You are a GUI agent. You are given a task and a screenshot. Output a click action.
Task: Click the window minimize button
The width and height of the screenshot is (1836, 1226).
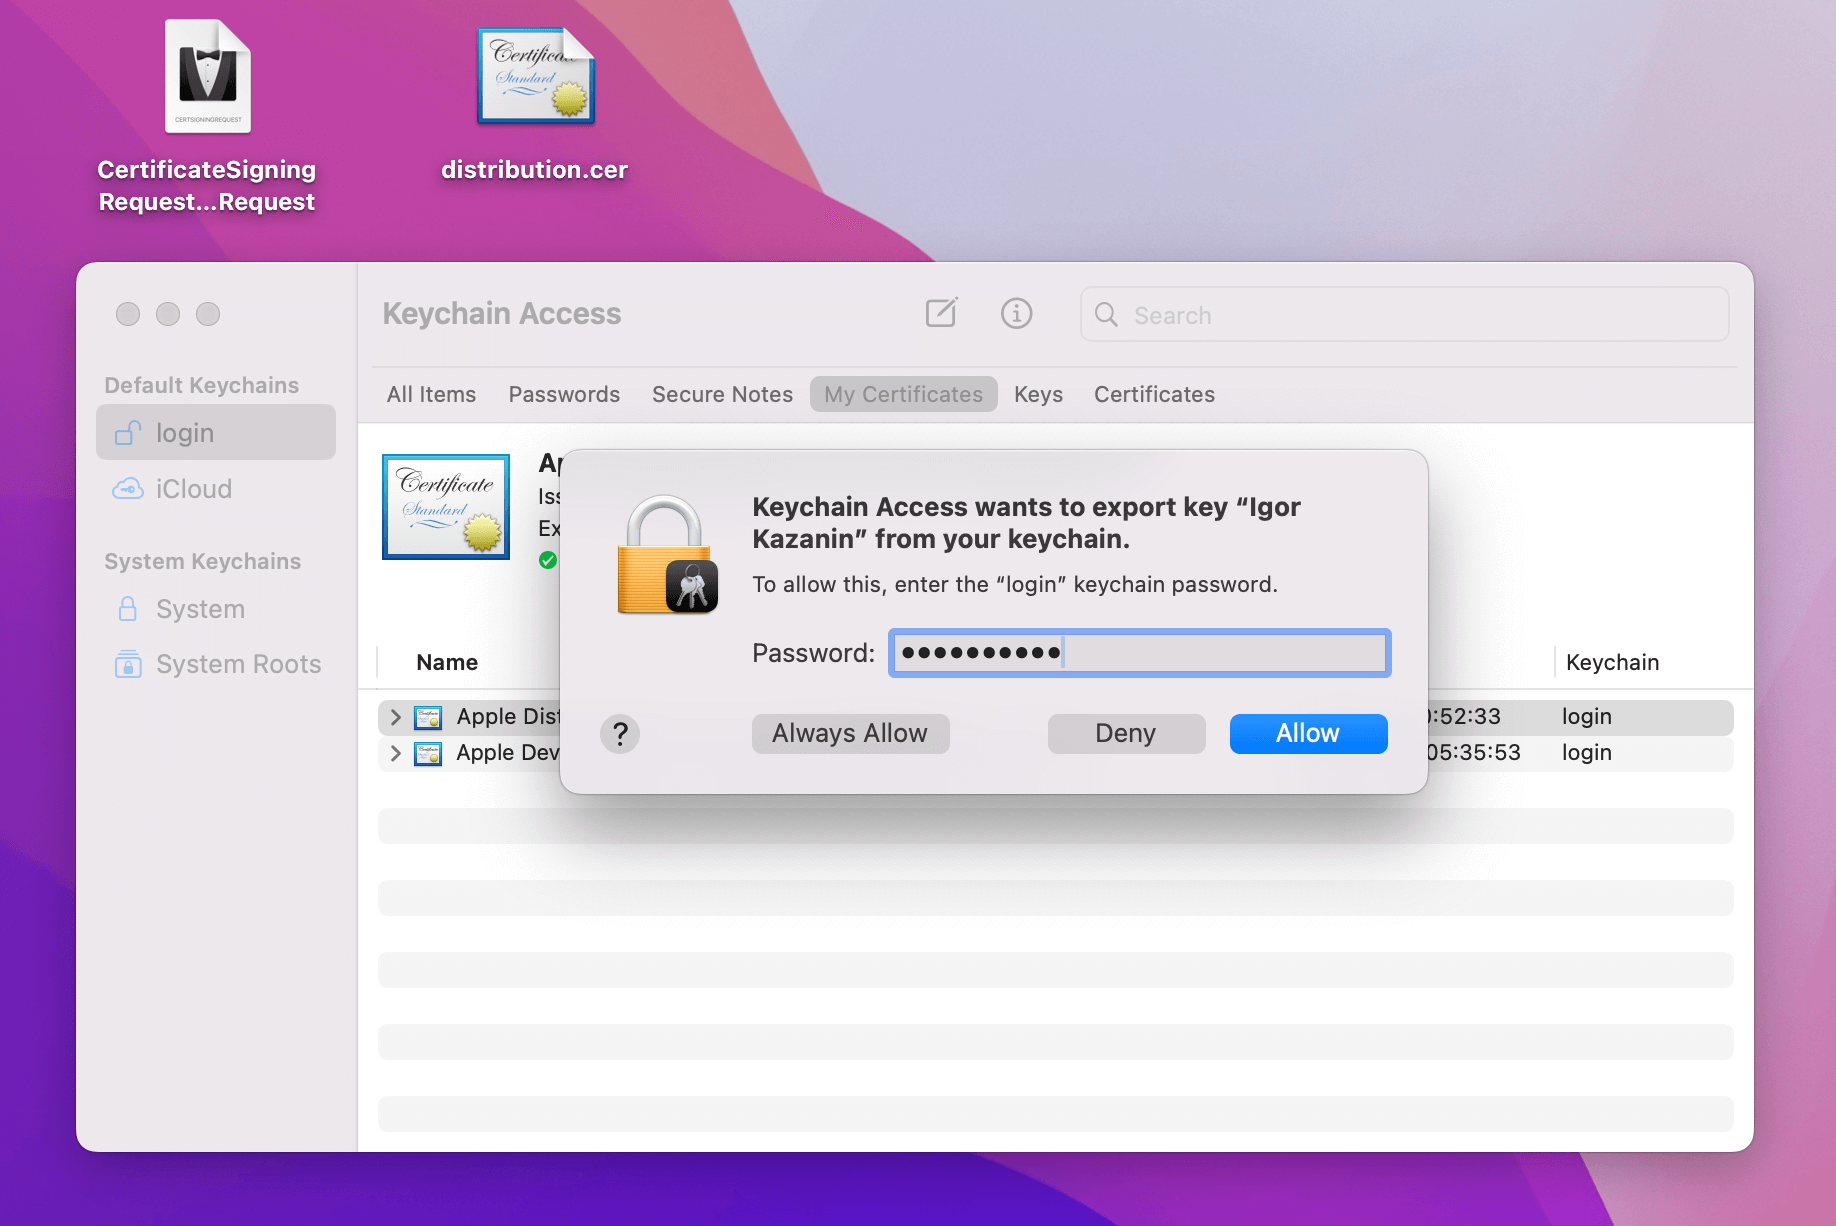tap(168, 314)
